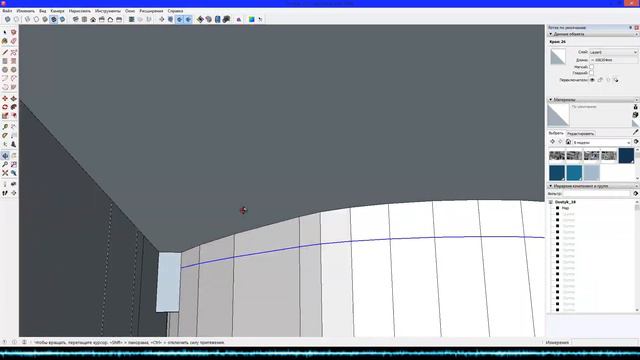
Task: Pick the Make Component tool
Action: [x=13, y=32]
